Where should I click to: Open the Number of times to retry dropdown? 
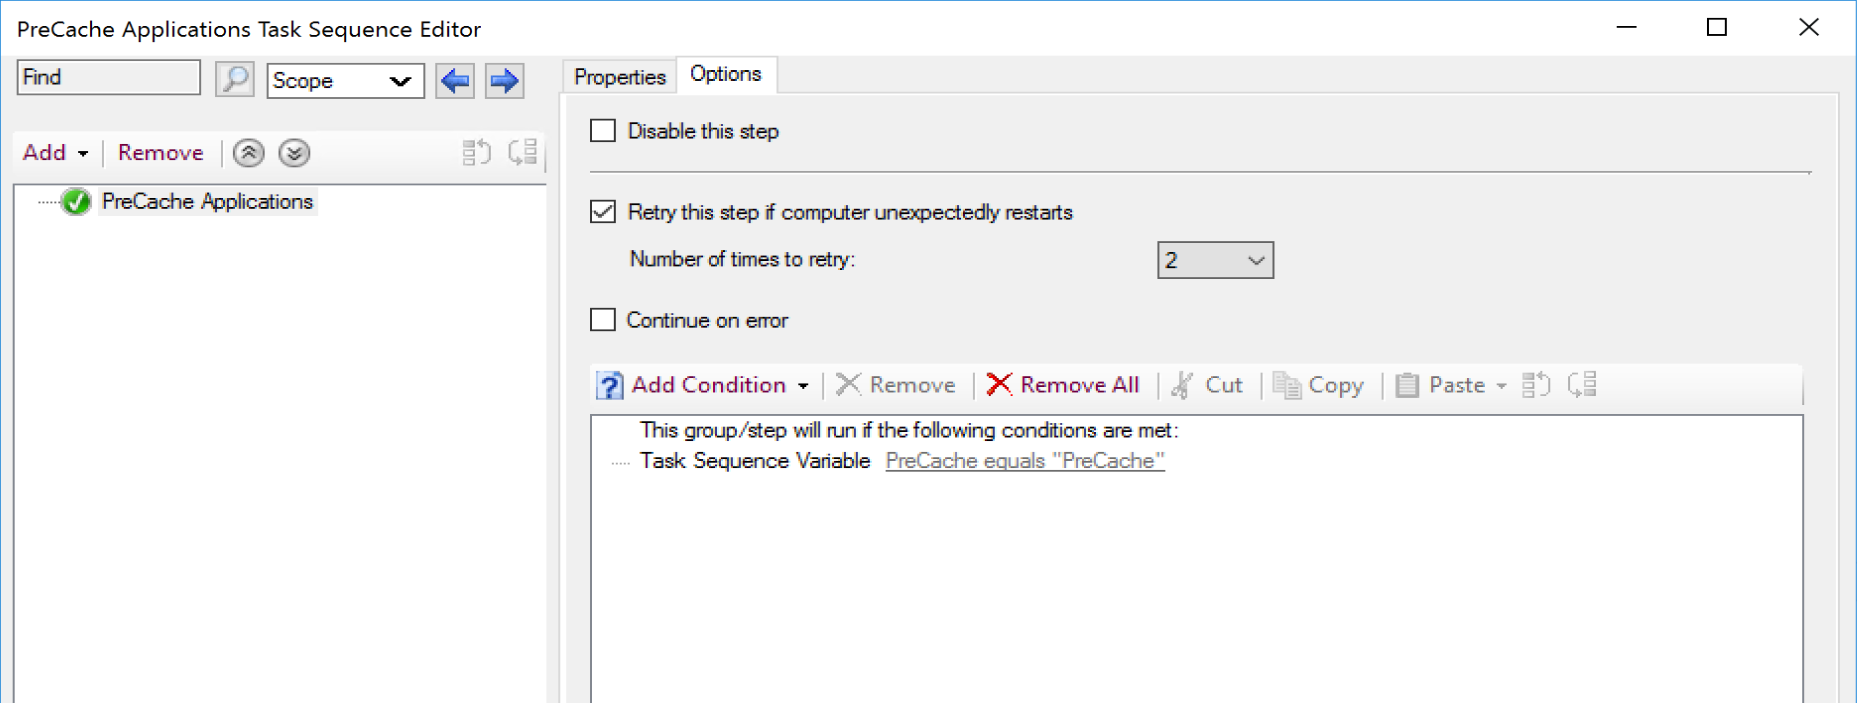(1215, 260)
